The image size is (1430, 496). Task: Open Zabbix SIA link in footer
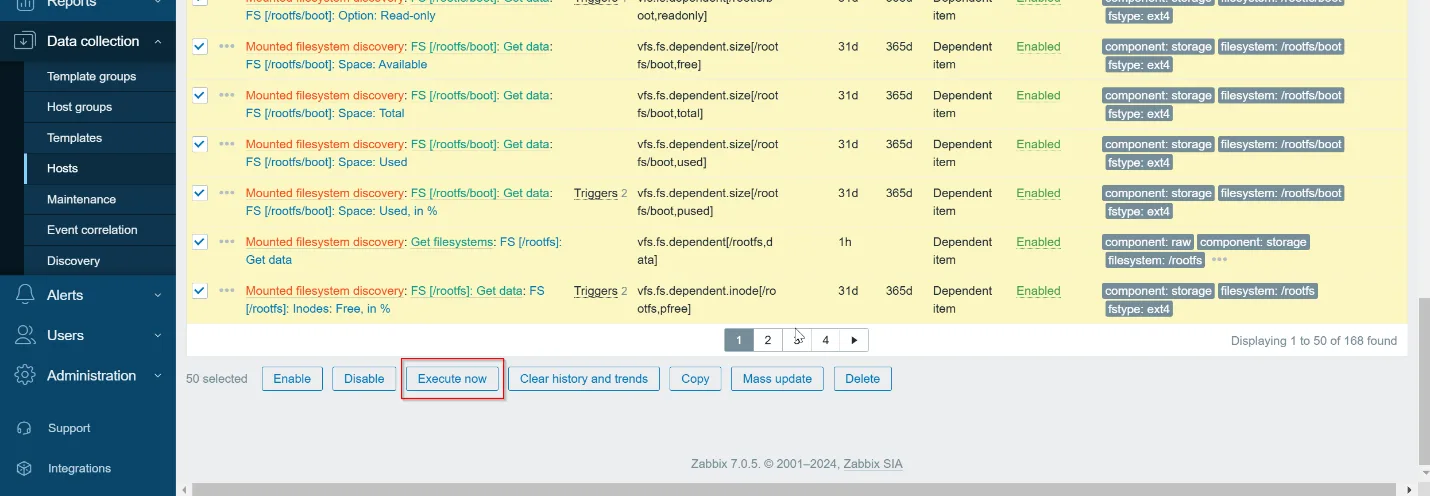tap(873, 464)
